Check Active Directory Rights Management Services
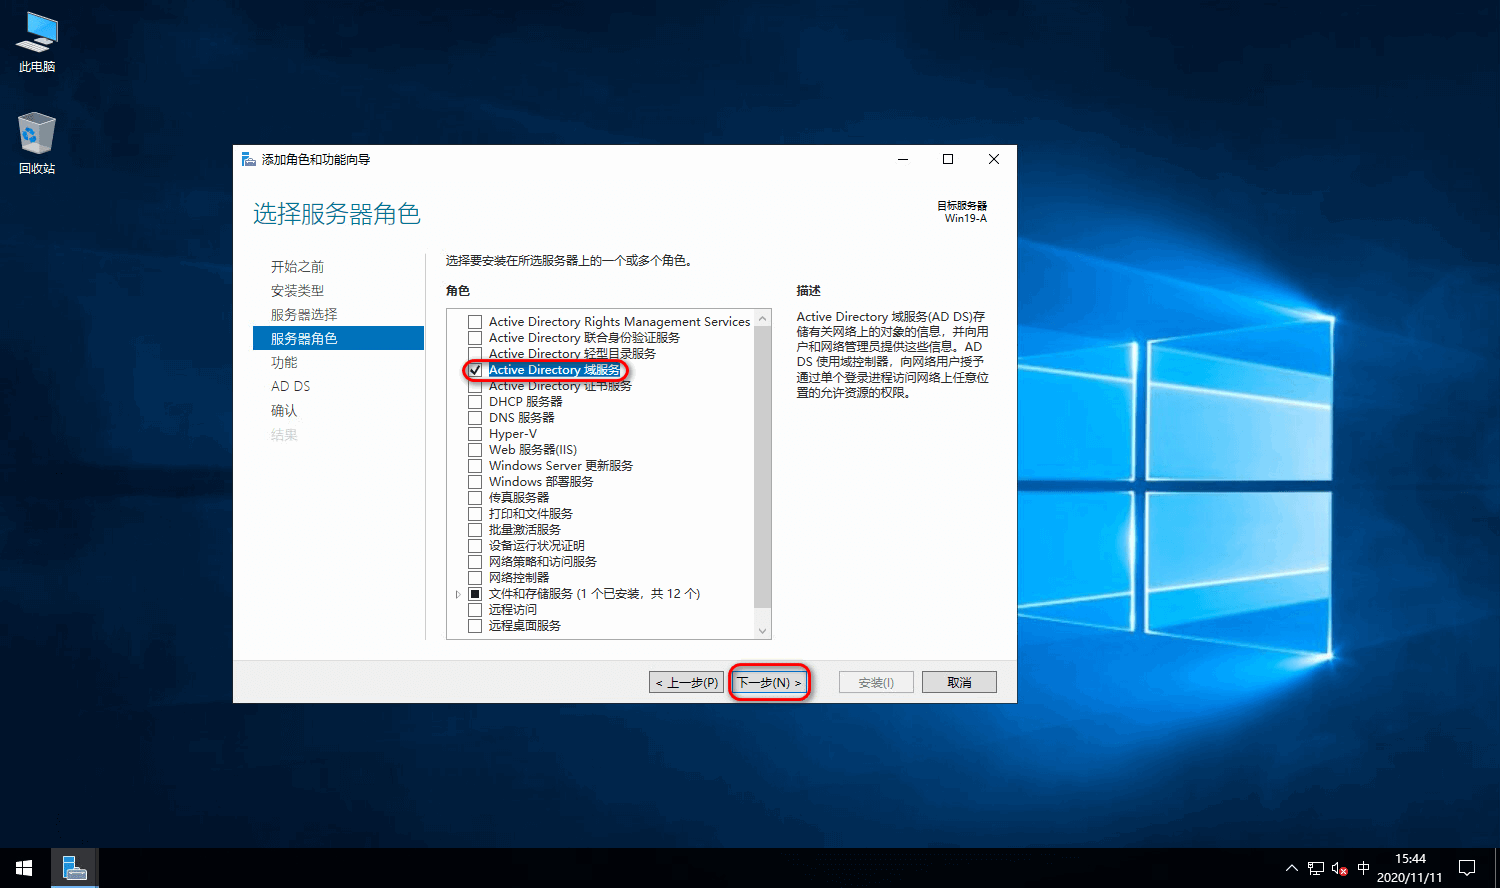The image size is (1500, 888). (x=475, y=322)
